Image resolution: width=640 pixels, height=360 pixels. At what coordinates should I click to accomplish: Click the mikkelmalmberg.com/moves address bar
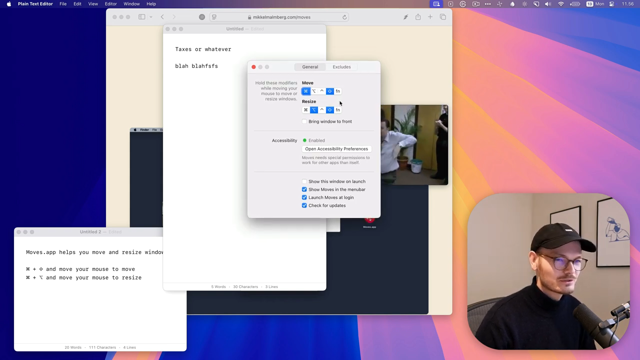coord(279,17)
